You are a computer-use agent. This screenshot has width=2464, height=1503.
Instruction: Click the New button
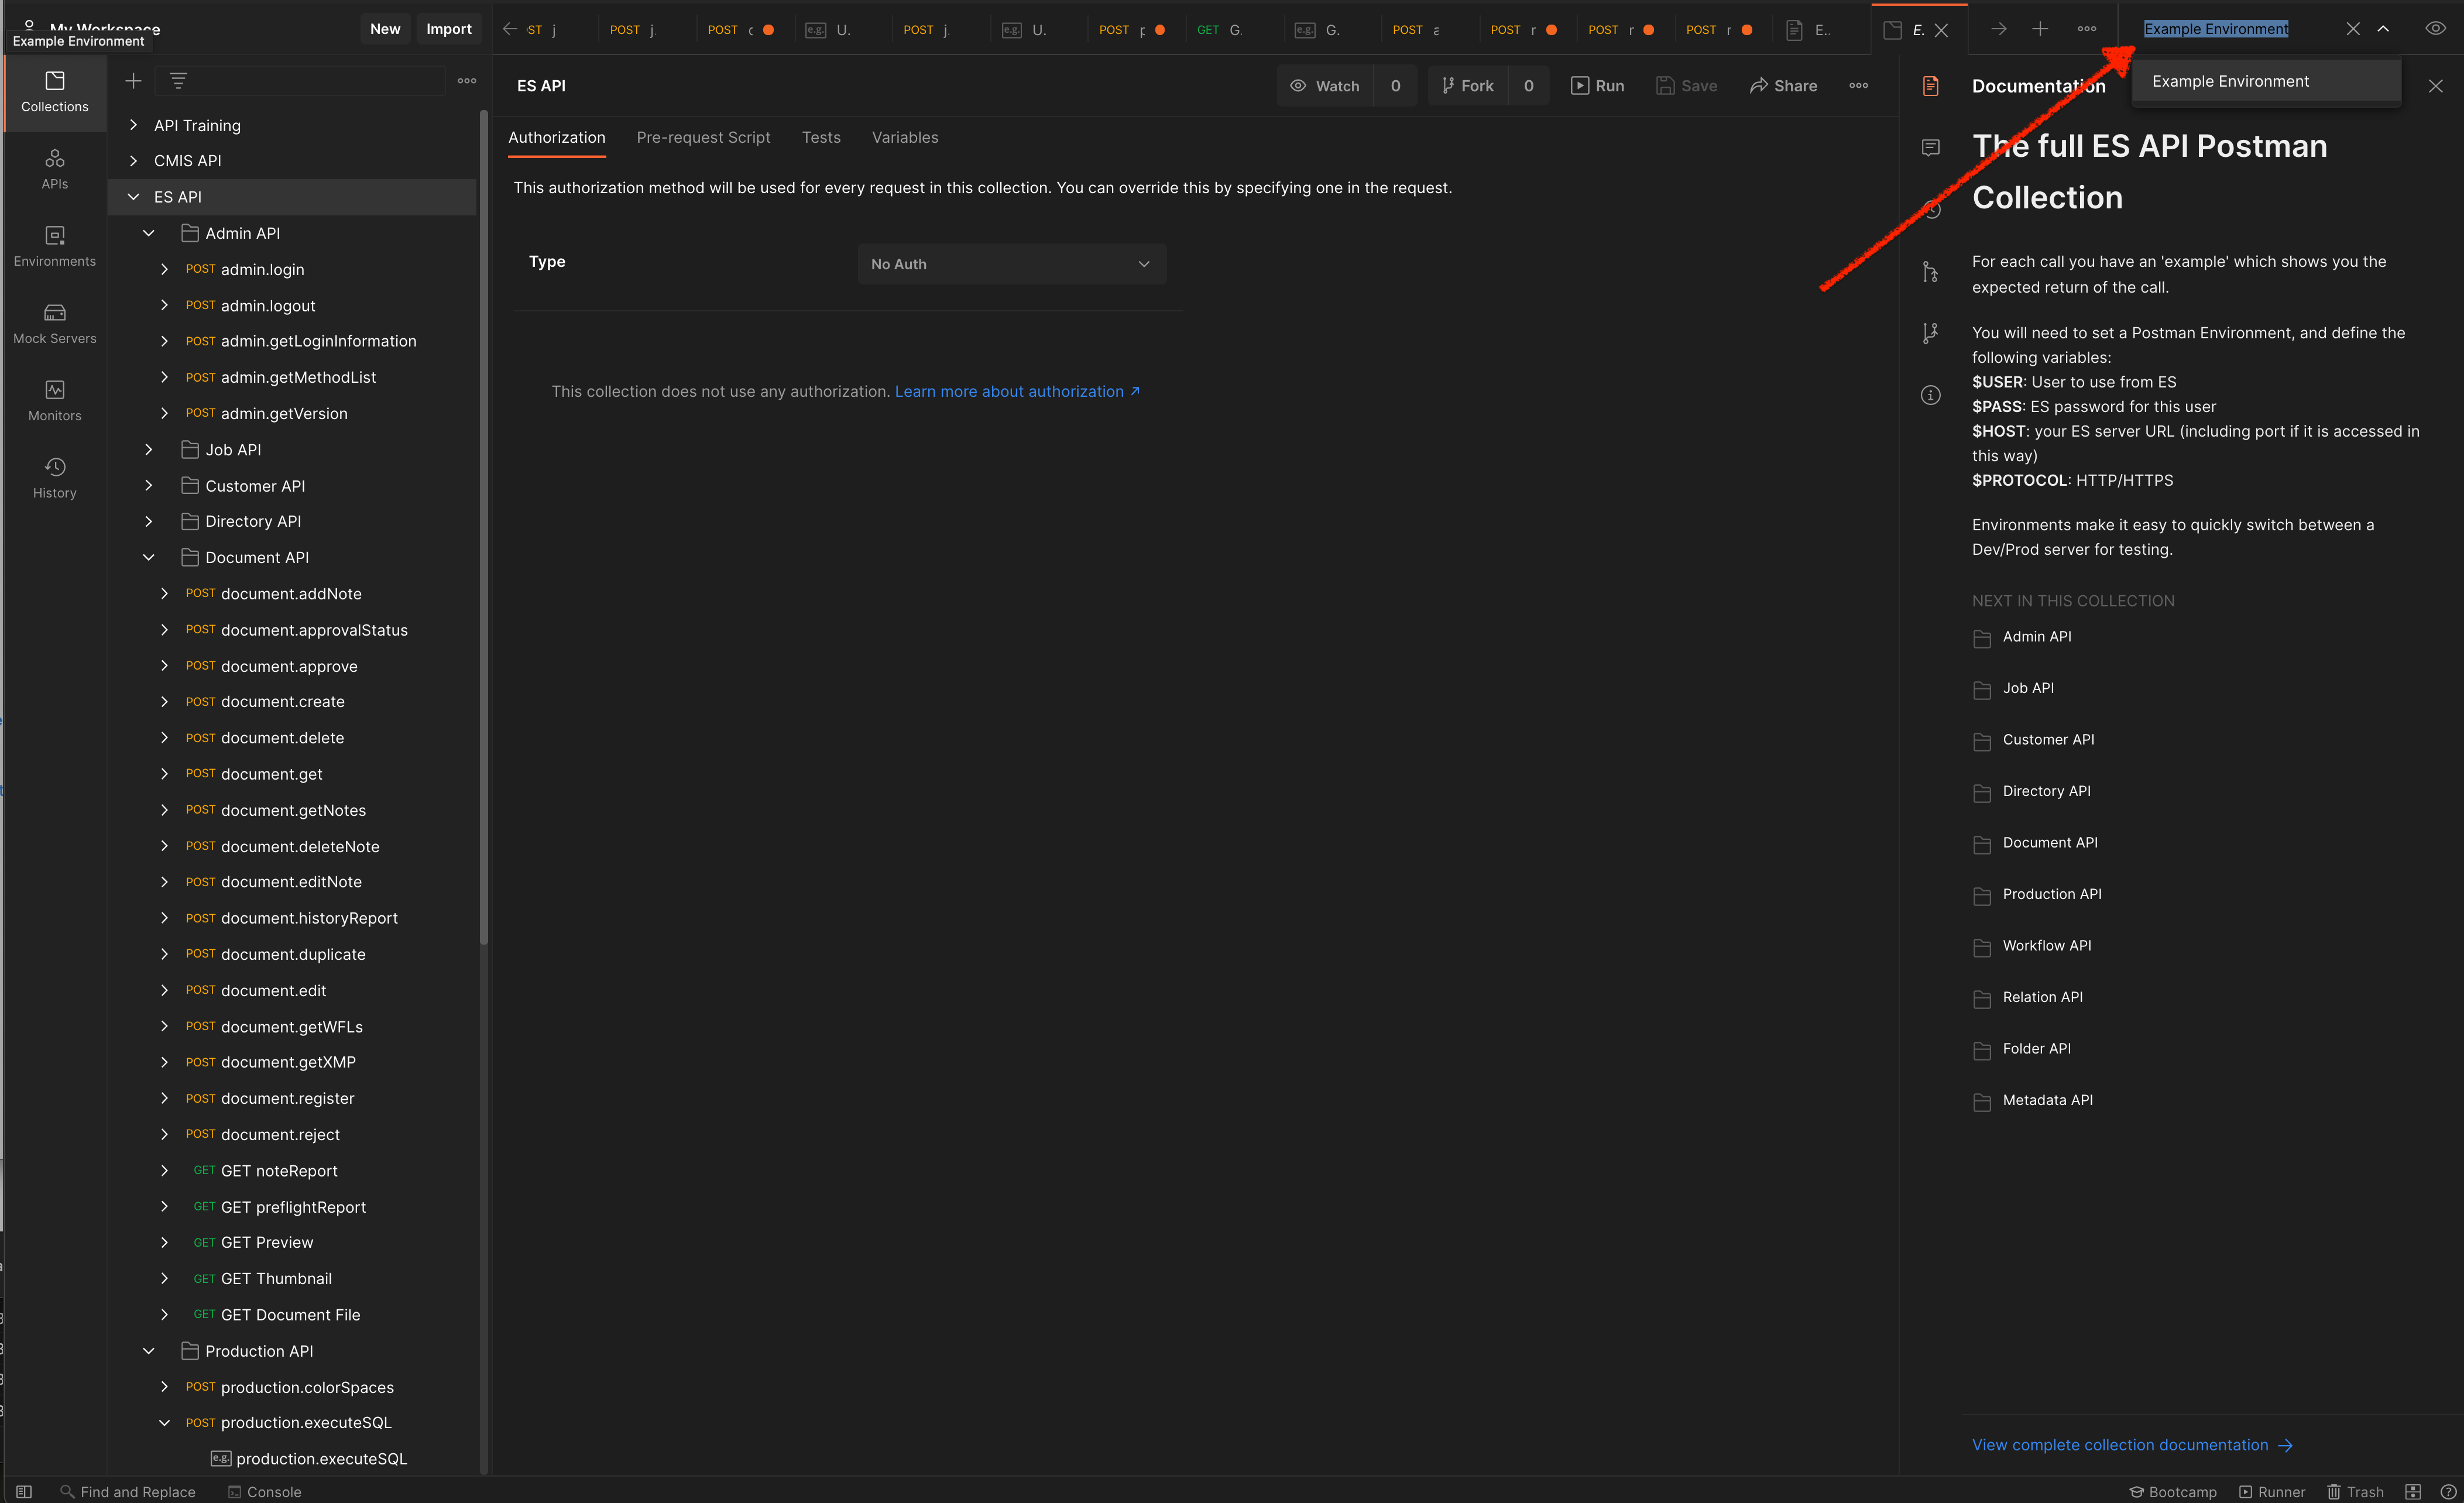pyautogui.click(x=385, y=29)
